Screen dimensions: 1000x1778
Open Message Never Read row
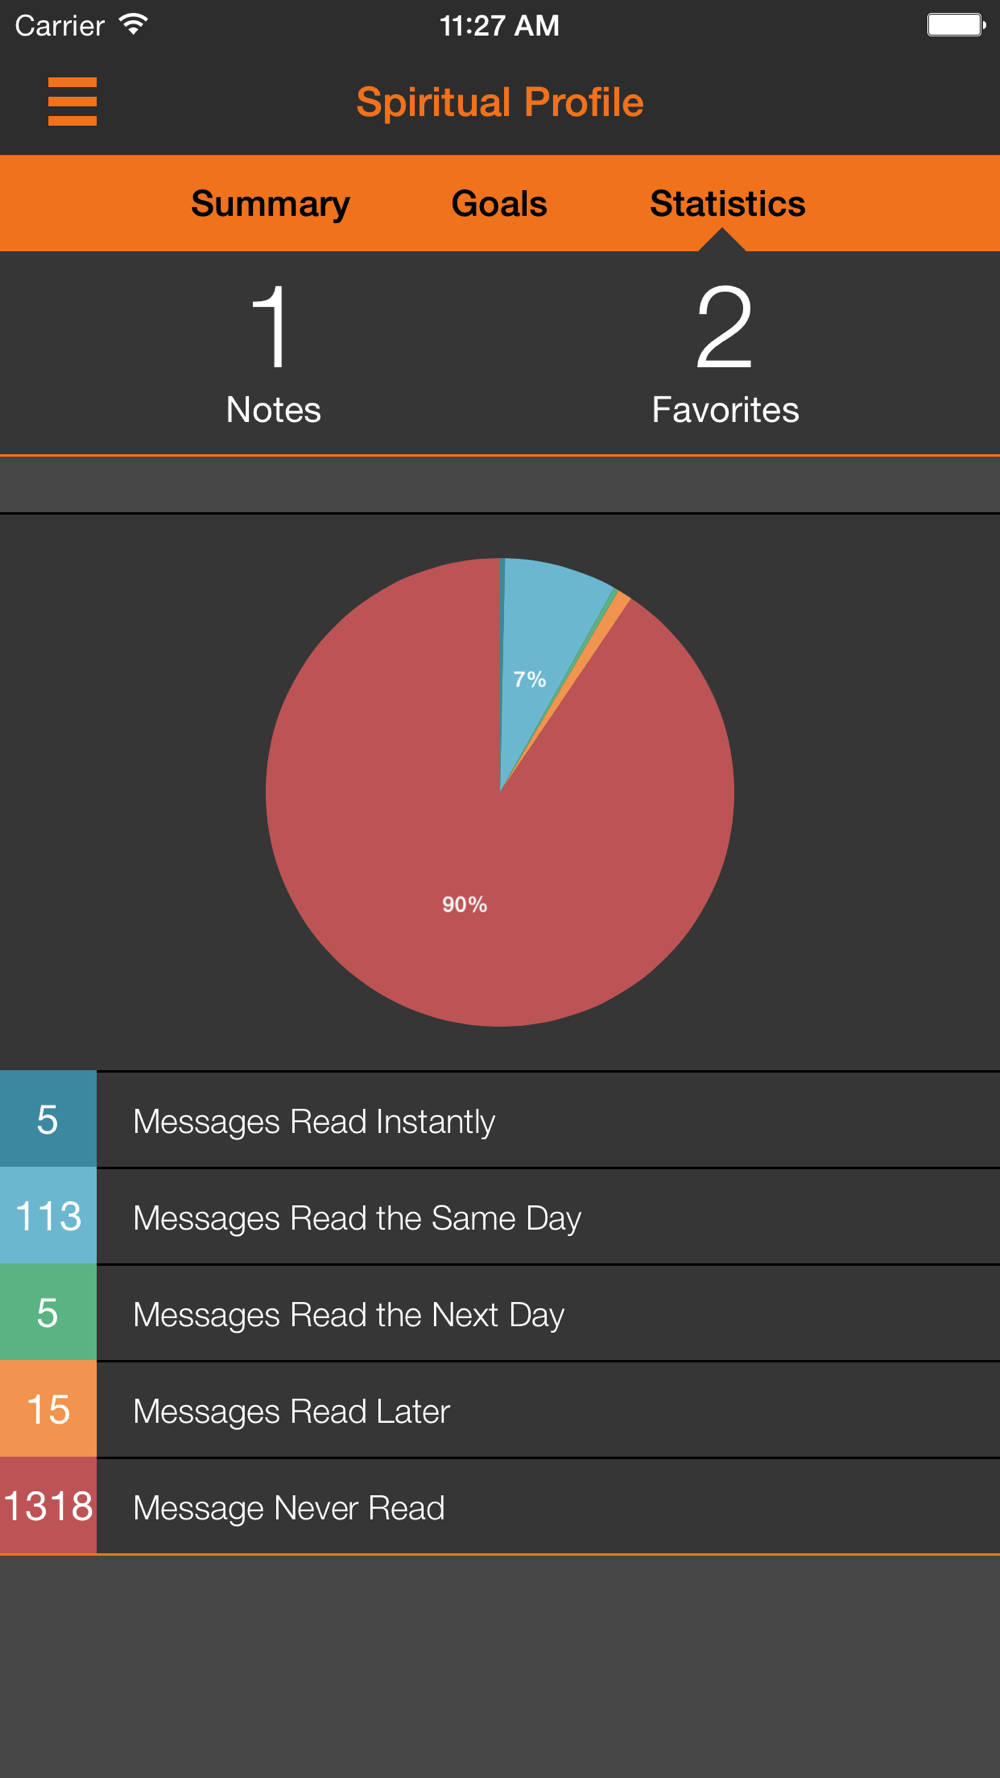tap(500, 1507)
